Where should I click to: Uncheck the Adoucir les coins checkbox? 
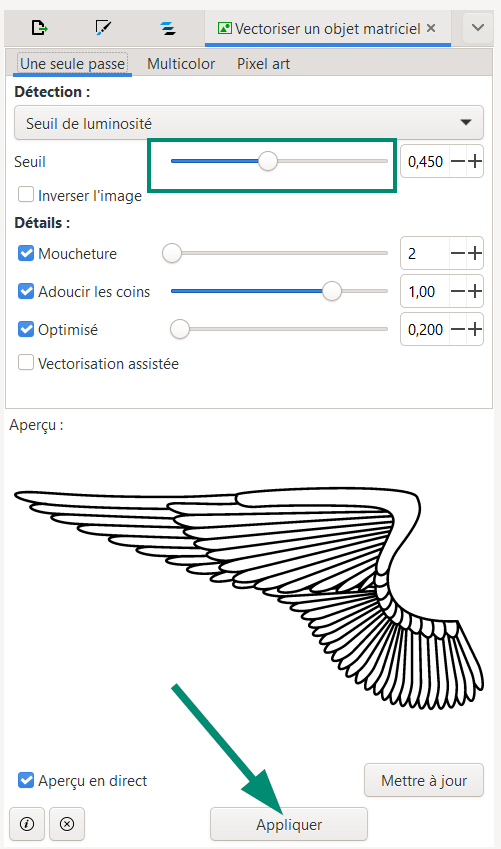26,291
